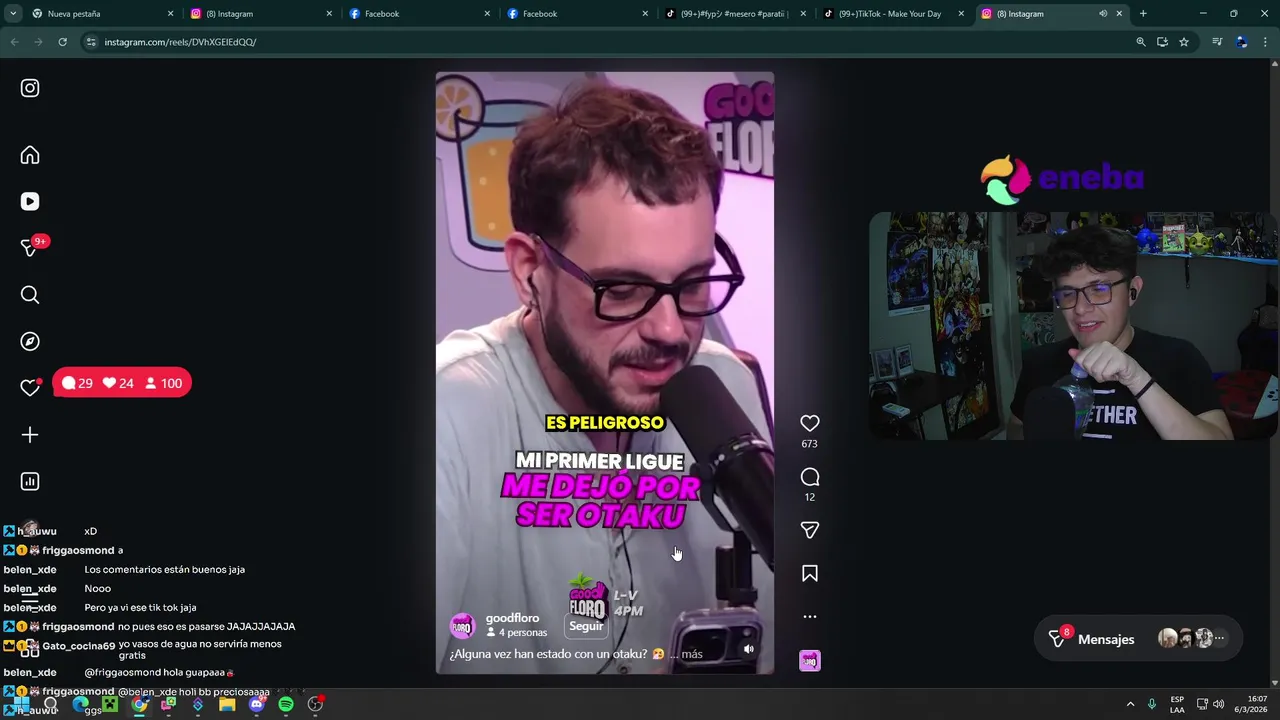1280x720 pixels.
Task: Open Instagram search in sidebar
Action: [x=30, y=295]
